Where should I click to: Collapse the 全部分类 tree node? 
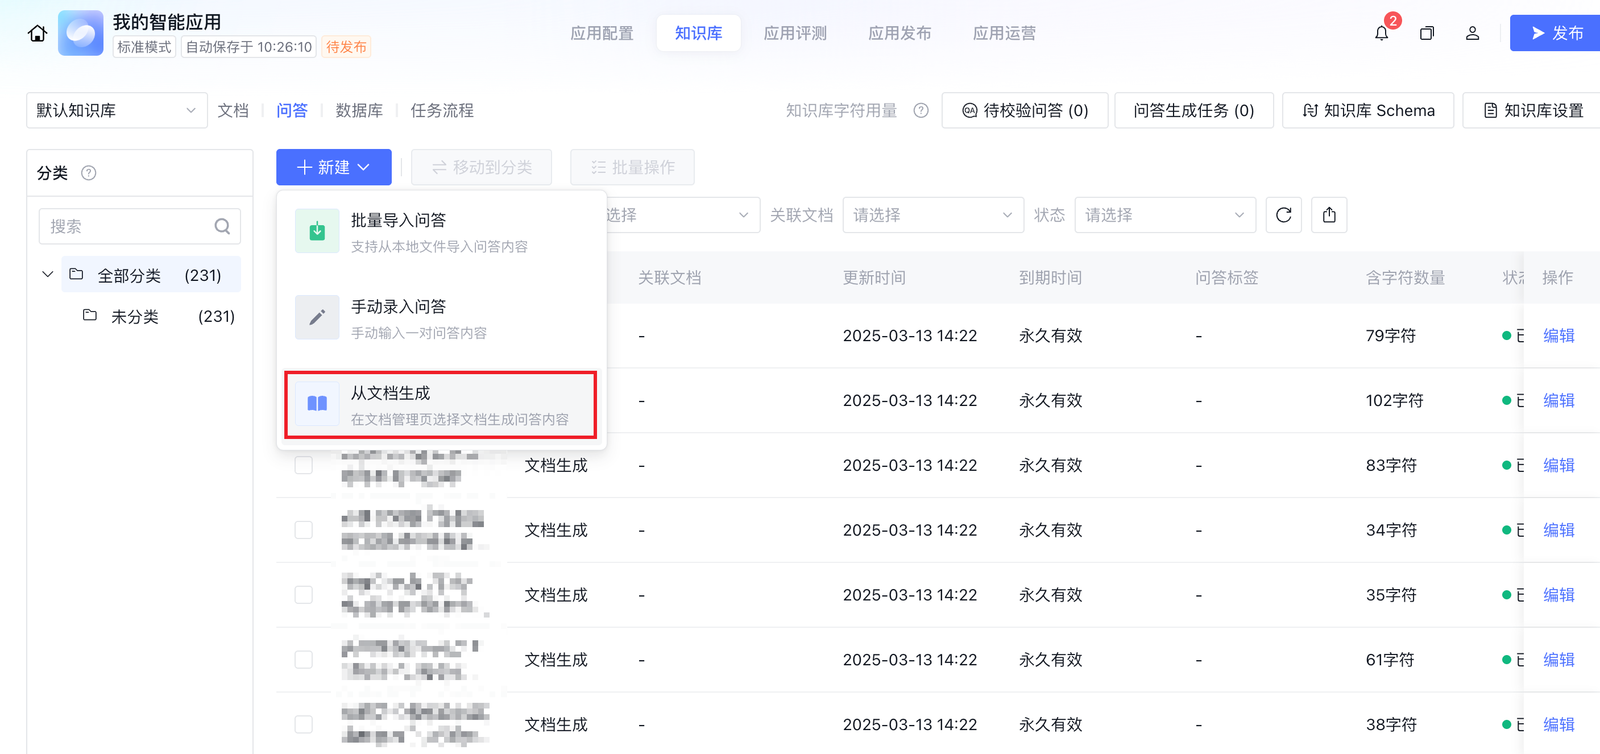click(47, 274)
